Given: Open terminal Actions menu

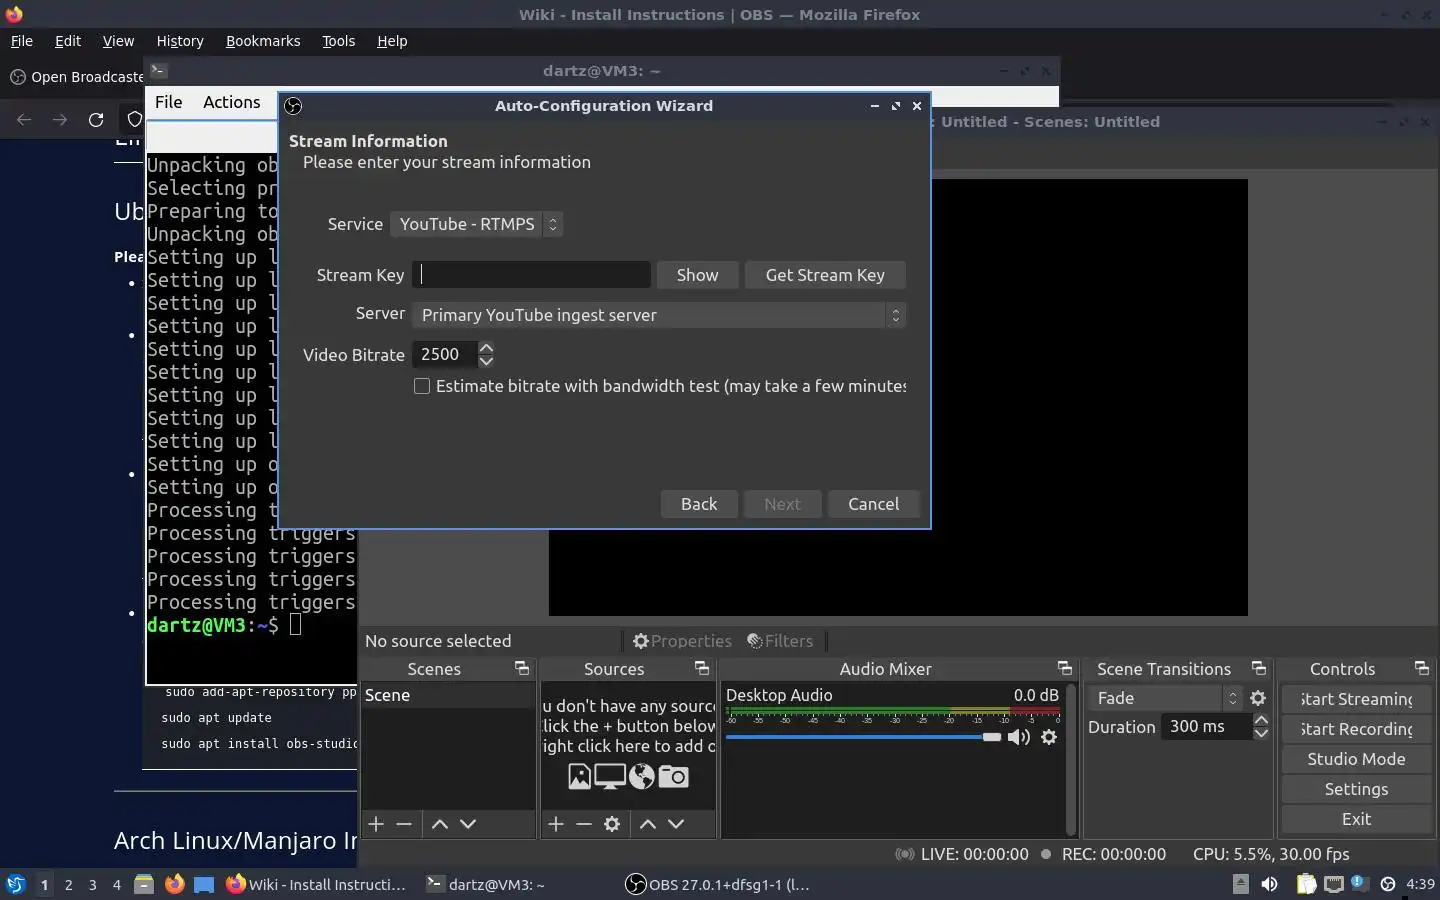Looking at the screenshot, I should click(231, 102).
